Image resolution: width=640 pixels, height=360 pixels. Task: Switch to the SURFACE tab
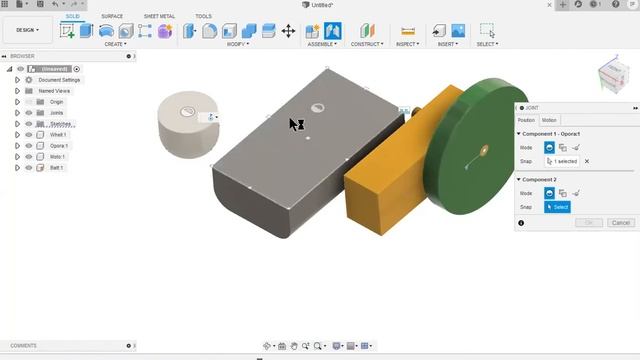112,16
